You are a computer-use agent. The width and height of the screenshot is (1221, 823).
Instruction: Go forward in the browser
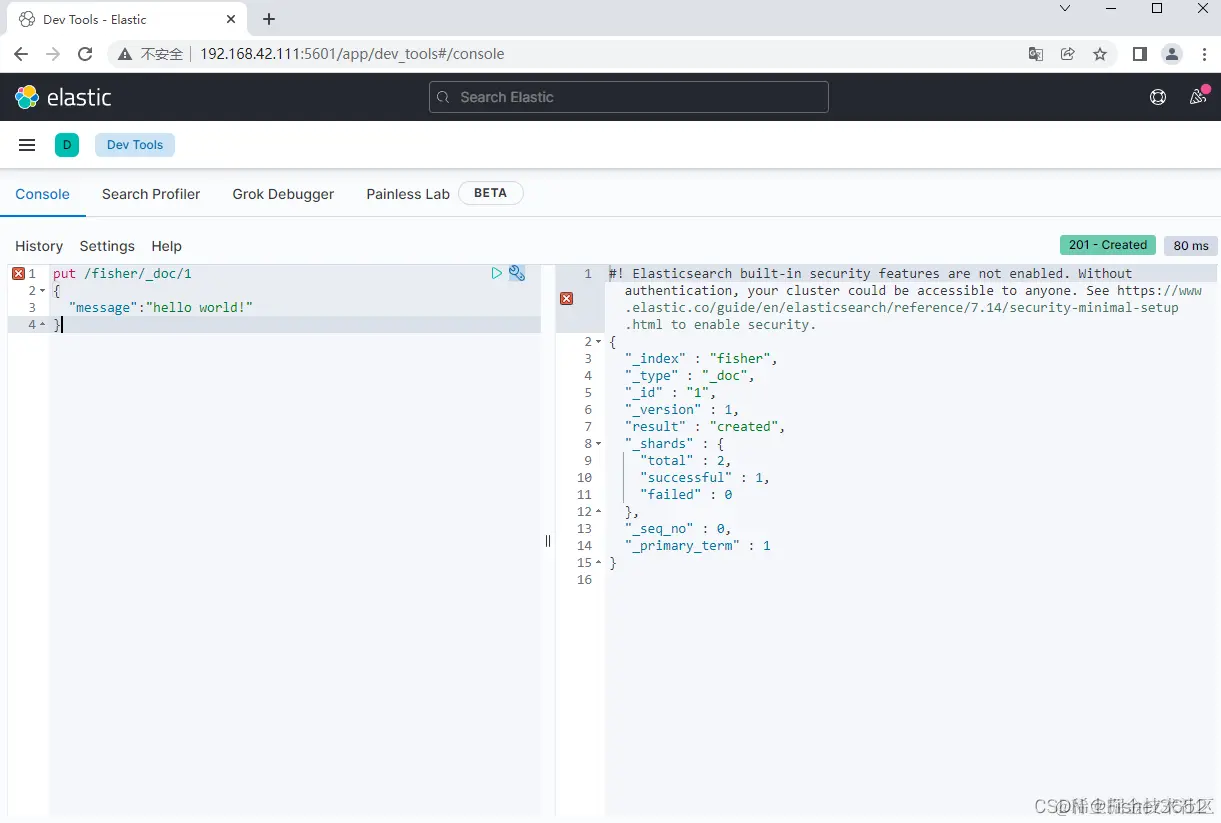[x=53, y=54]
